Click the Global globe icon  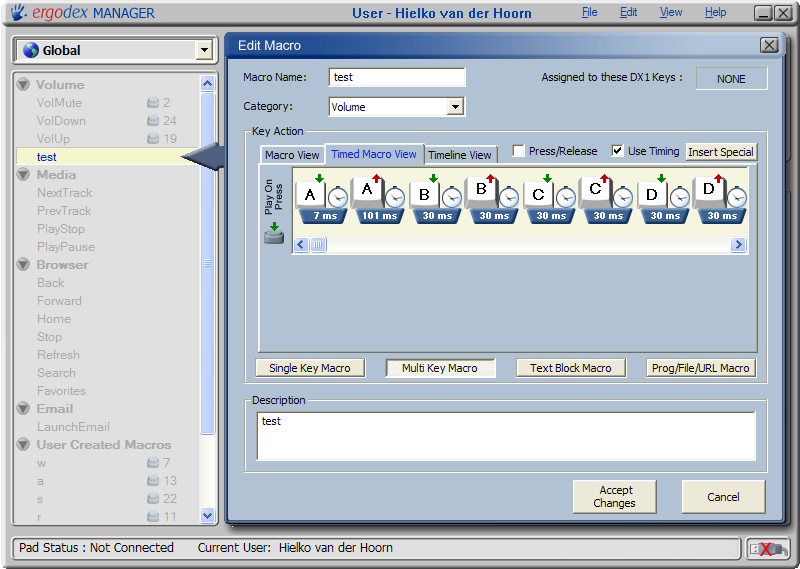31,50
